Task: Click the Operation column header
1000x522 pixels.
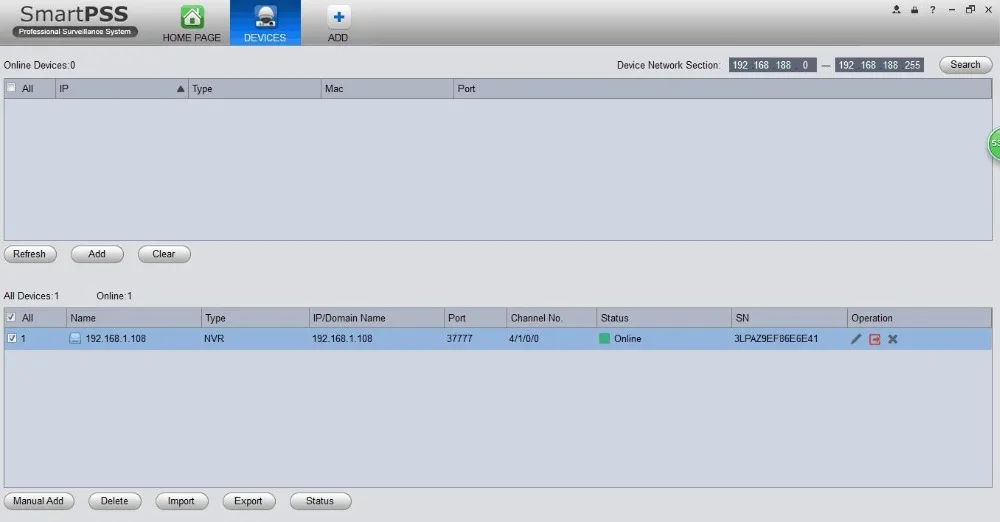Action: coord(919,318)
